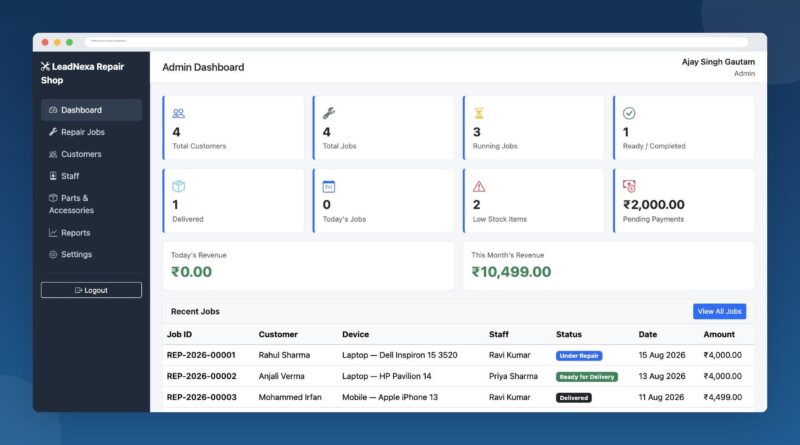Click the ₹0.00 Today's Revenue value
The height and width of the screenshot is (445, 800).
pyautogui.click(x=191, y=272)
